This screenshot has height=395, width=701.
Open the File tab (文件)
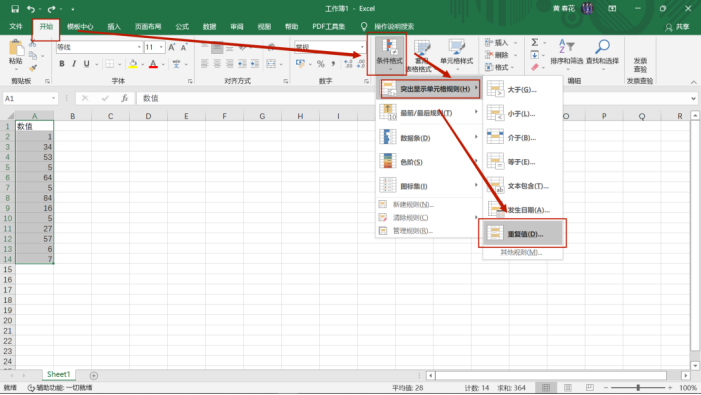point(16,27)
